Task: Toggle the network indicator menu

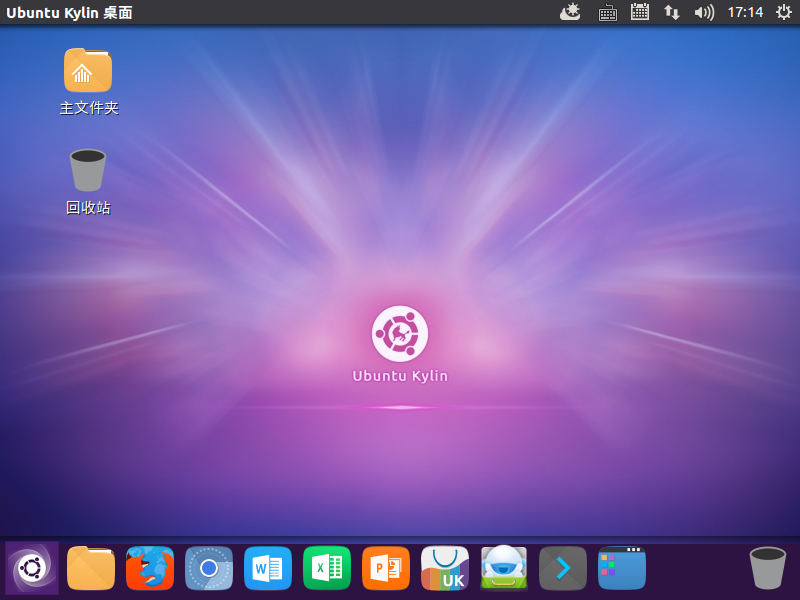Action: coord(671,13)
